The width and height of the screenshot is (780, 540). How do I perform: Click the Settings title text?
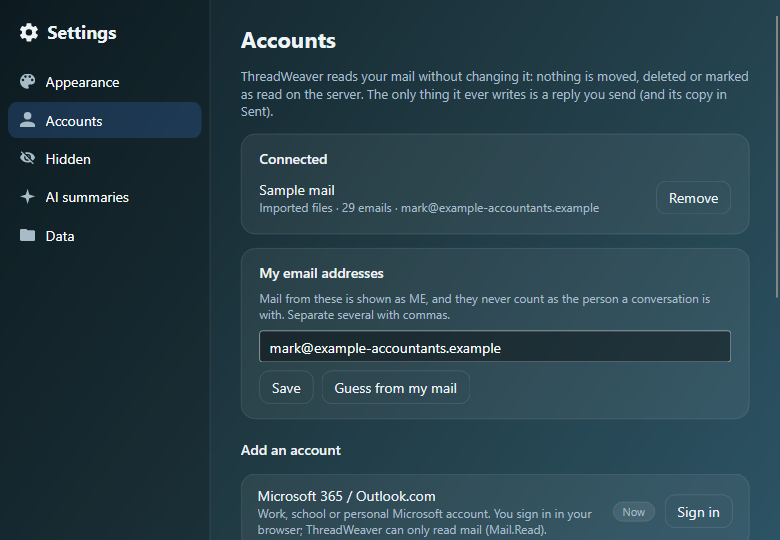coord(82,33)
